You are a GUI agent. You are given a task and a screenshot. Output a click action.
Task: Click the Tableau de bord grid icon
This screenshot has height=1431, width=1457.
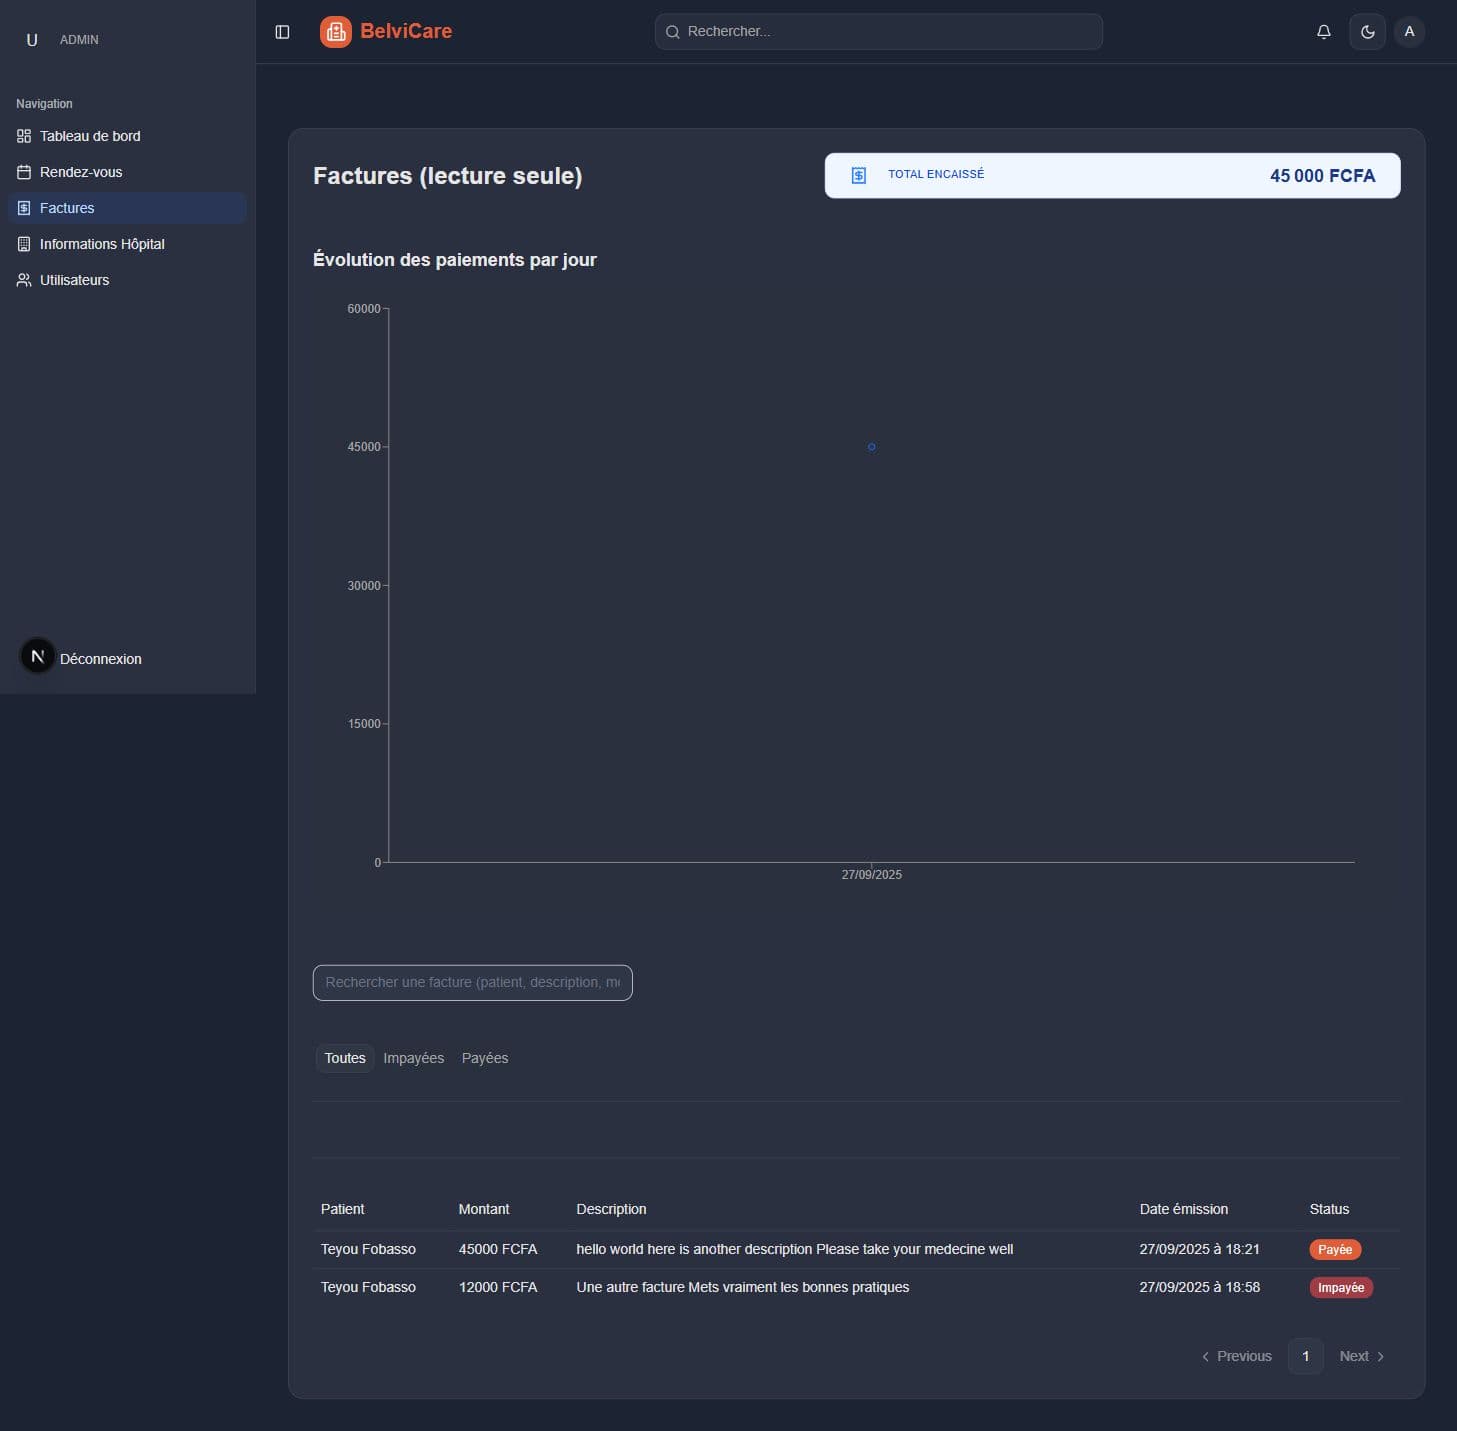pyautogui.click(x=24, y=136)
